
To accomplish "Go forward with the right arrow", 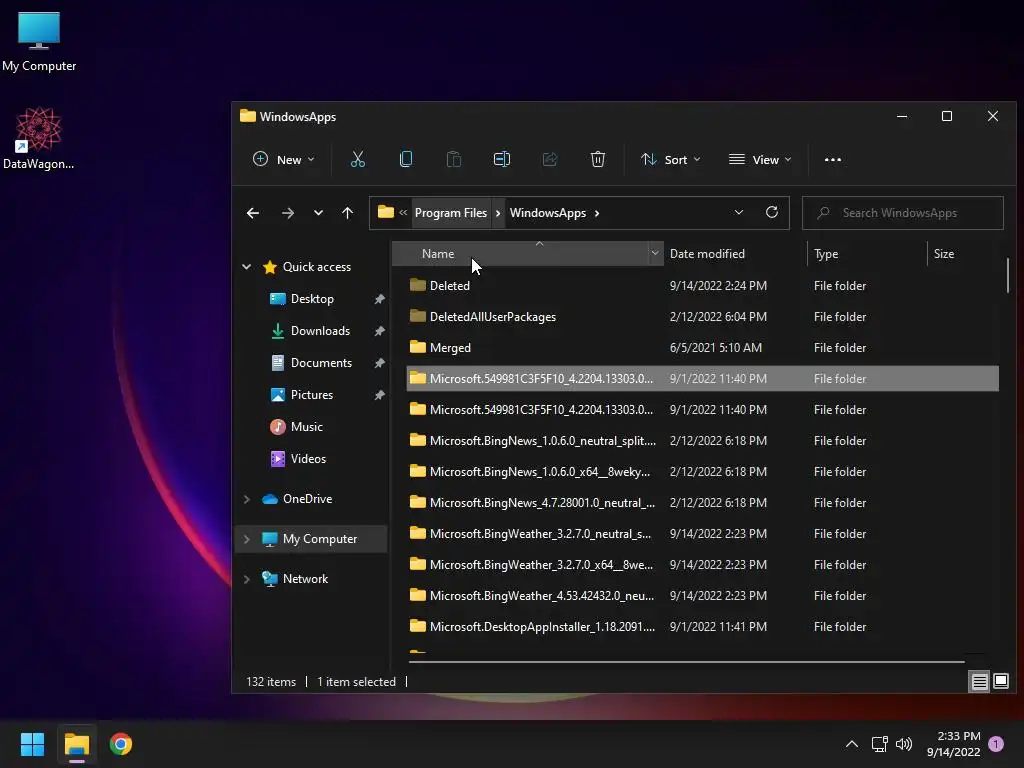I will point(287,213).
